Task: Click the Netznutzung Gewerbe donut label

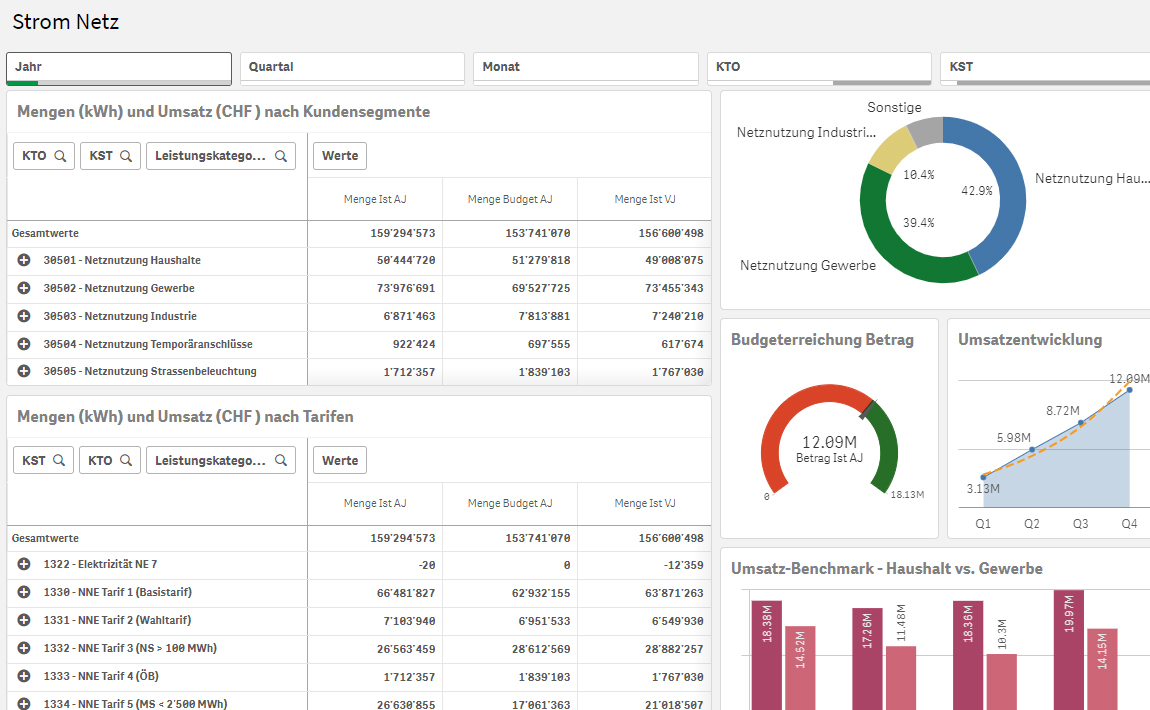Action: tap(807, 266)
